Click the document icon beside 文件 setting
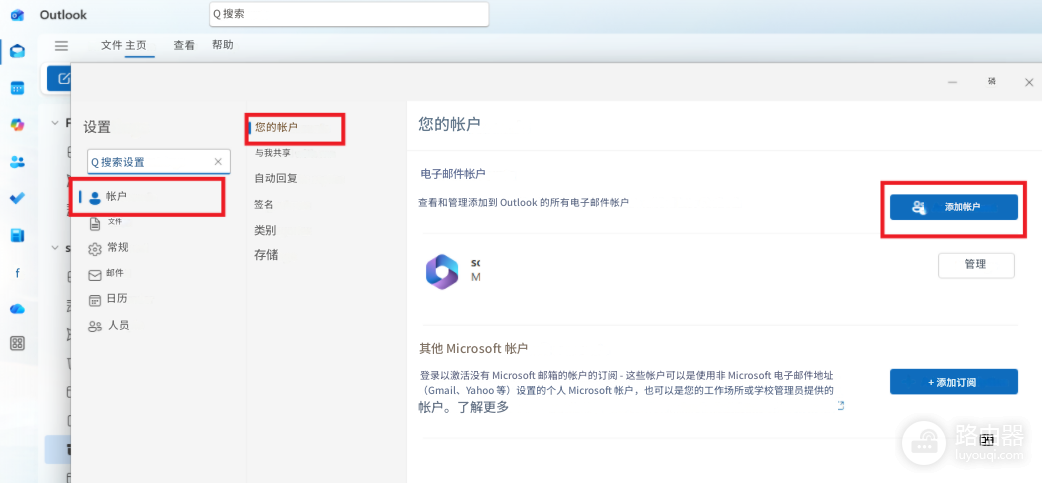 (95, 224)
